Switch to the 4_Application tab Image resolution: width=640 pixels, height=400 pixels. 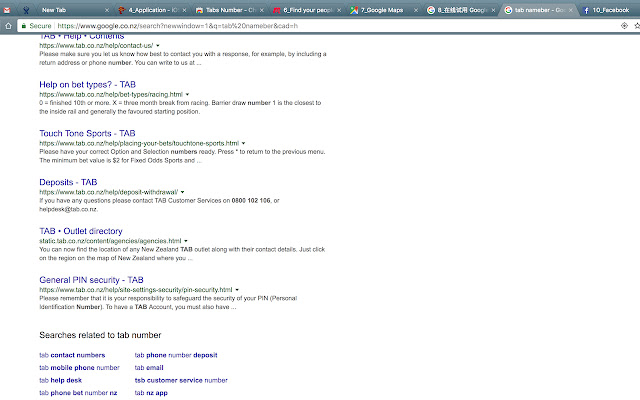(x=149, y=10)
